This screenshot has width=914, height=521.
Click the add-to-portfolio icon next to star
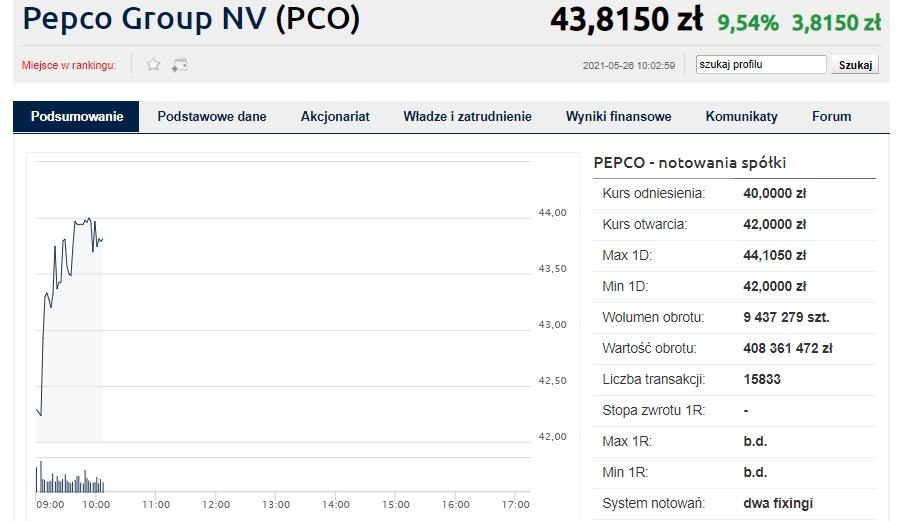(x=179, y=65)
